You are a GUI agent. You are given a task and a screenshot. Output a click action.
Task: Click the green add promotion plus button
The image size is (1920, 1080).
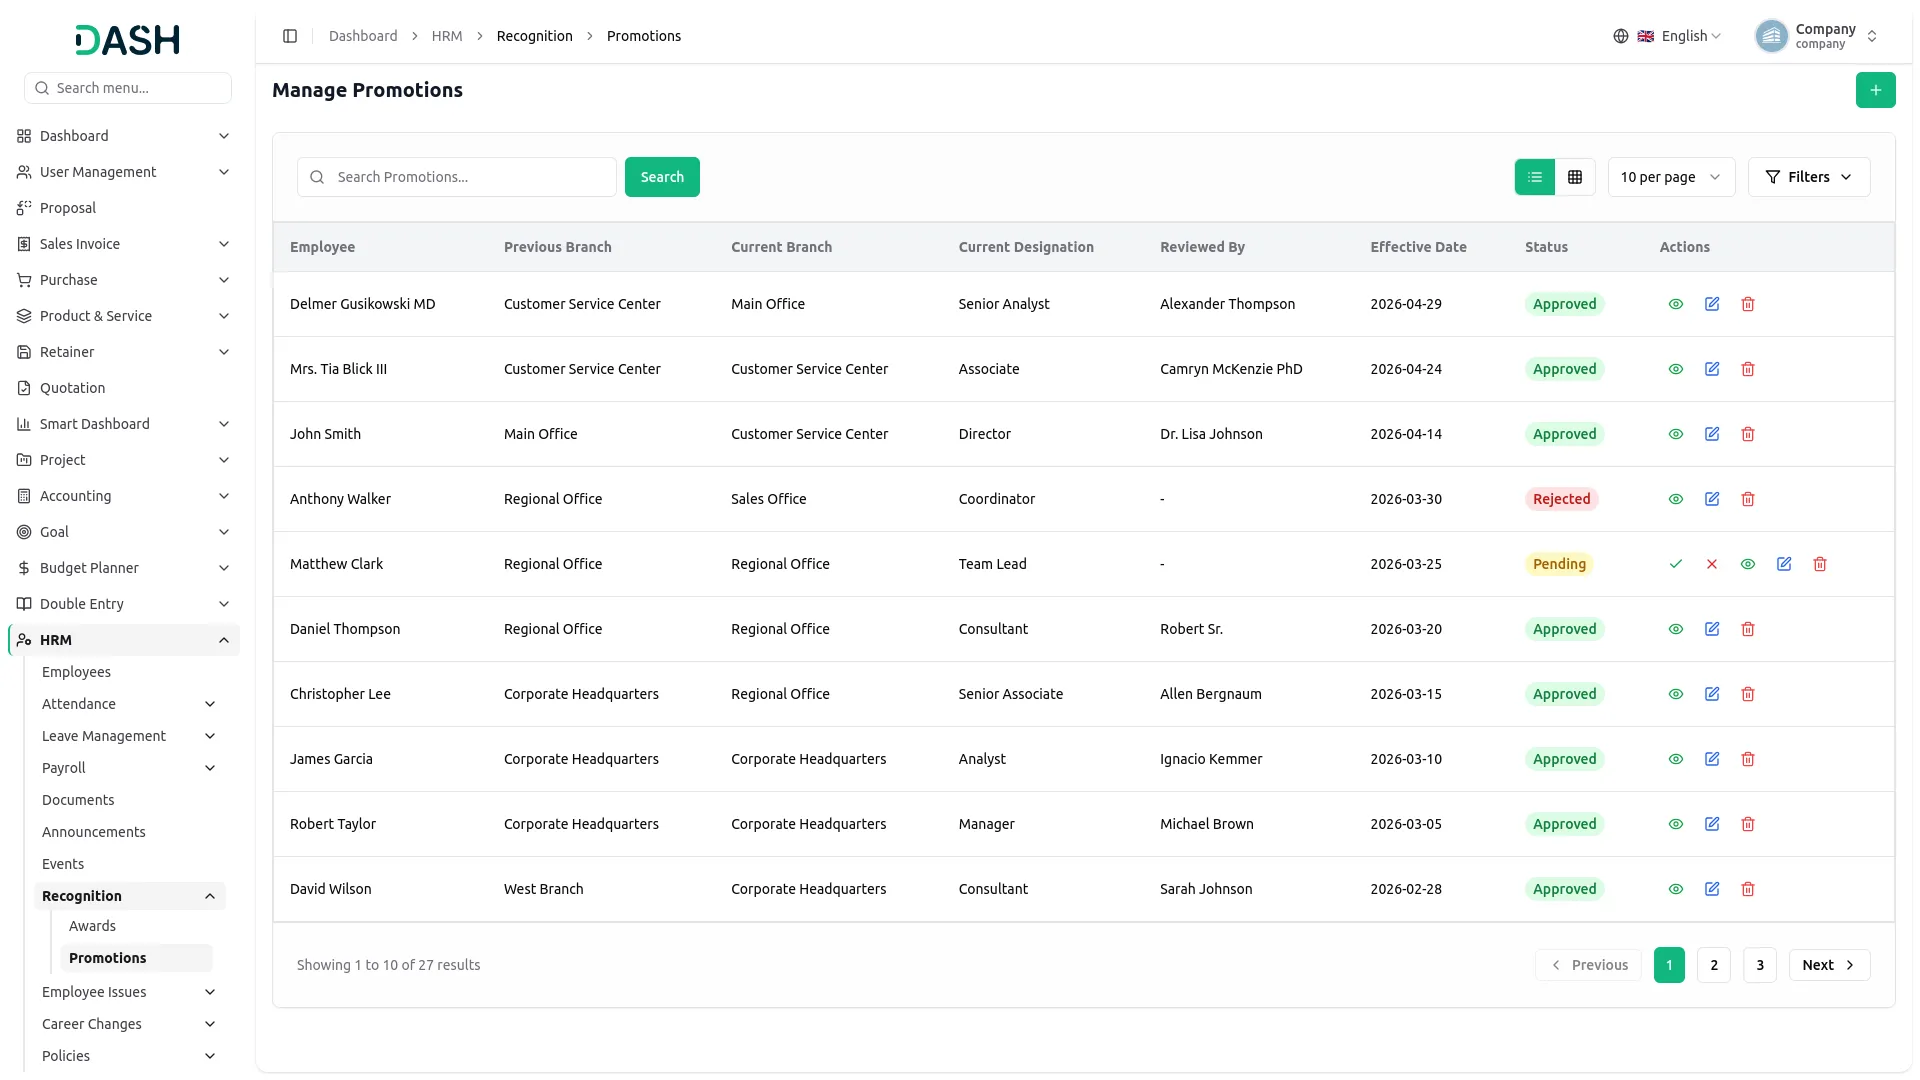(1875, 90)
